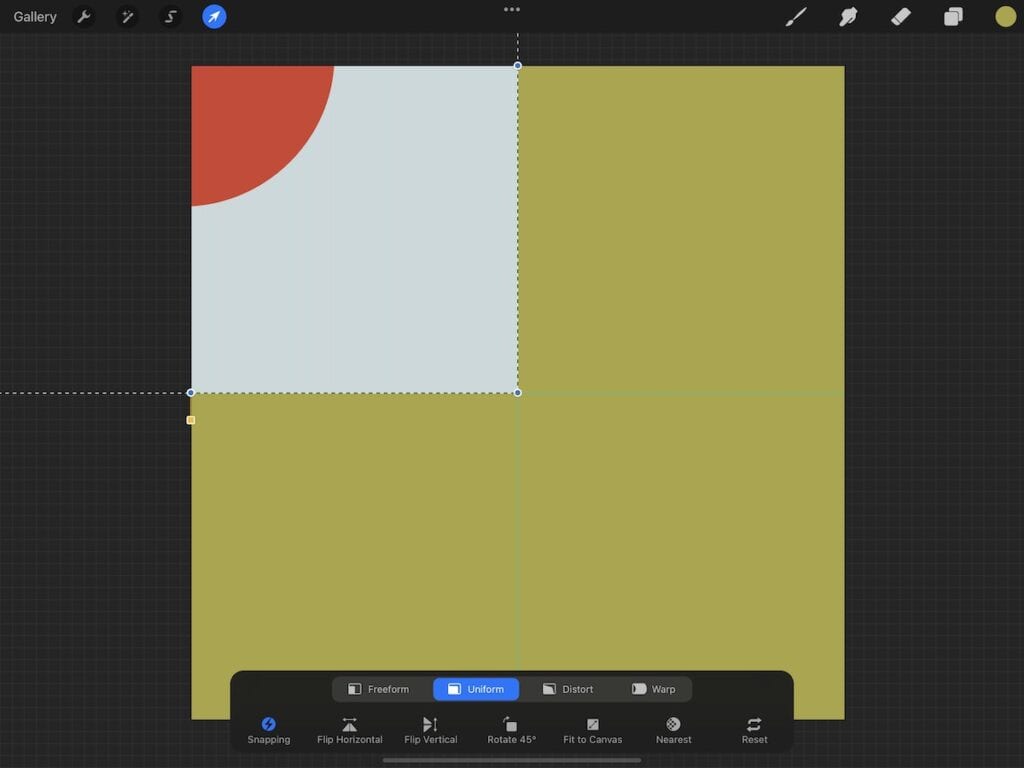Open the active color swatch
The height and width of the screenshot is (768, 1024).
coord(1004,16)
